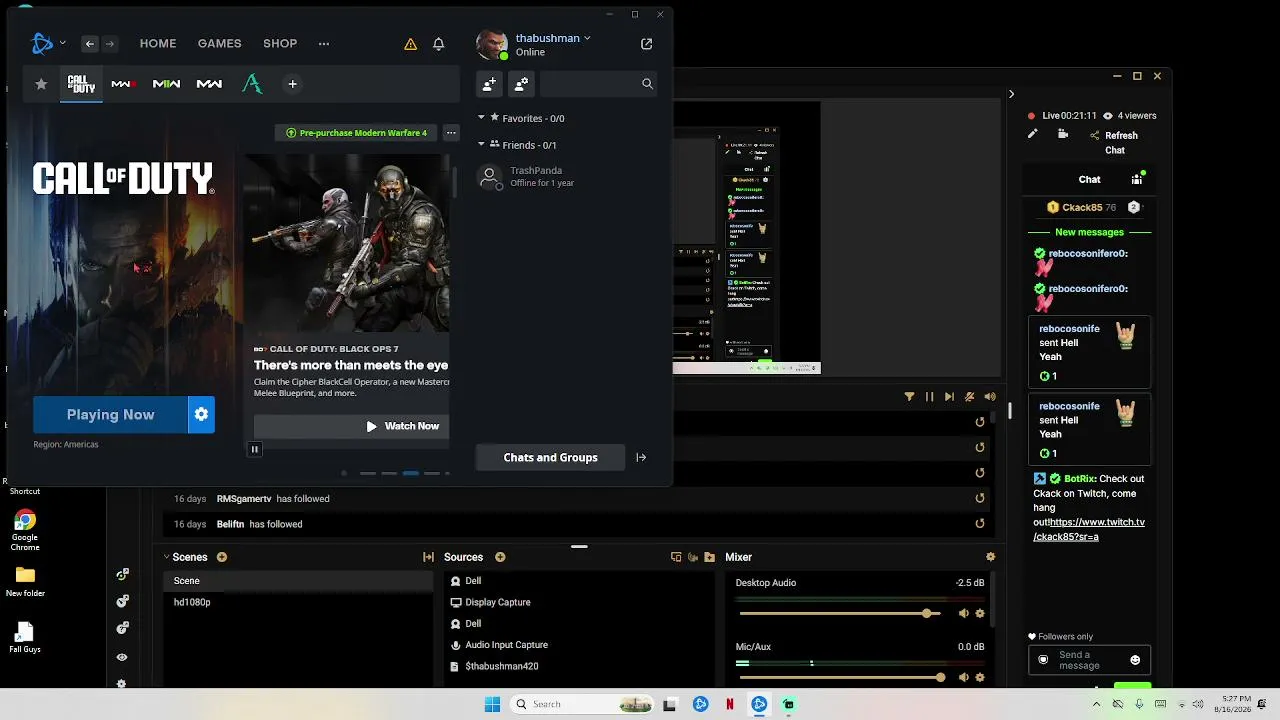
Task: Click Pre-purchase Modern Warfare 4 button
Action: click(357, 133)
